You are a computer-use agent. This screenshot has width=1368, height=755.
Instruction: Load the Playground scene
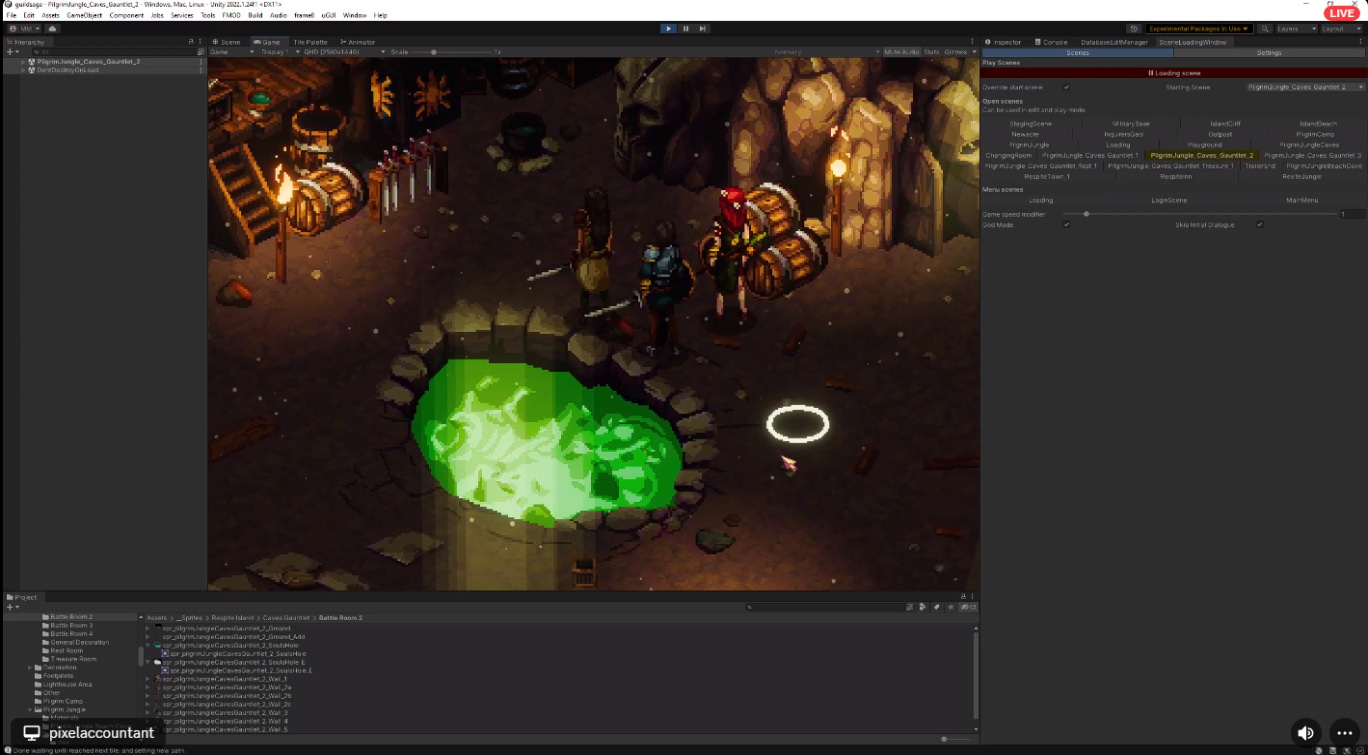(1205, 145)
